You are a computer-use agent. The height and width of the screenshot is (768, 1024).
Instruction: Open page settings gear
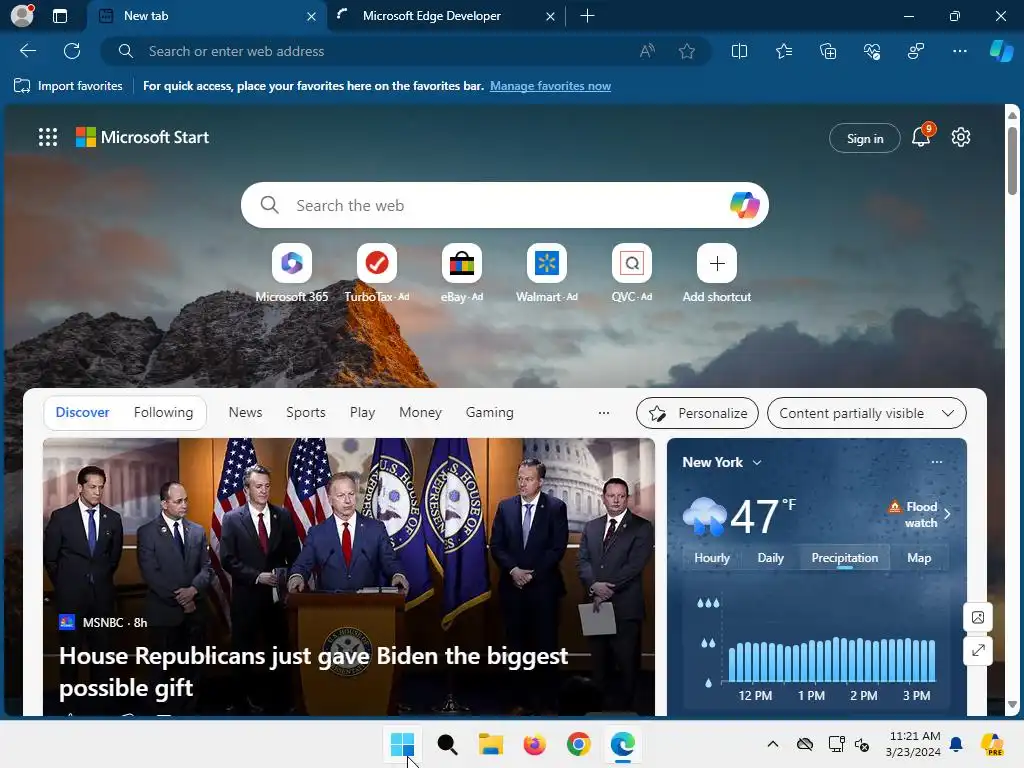(961, 137)
